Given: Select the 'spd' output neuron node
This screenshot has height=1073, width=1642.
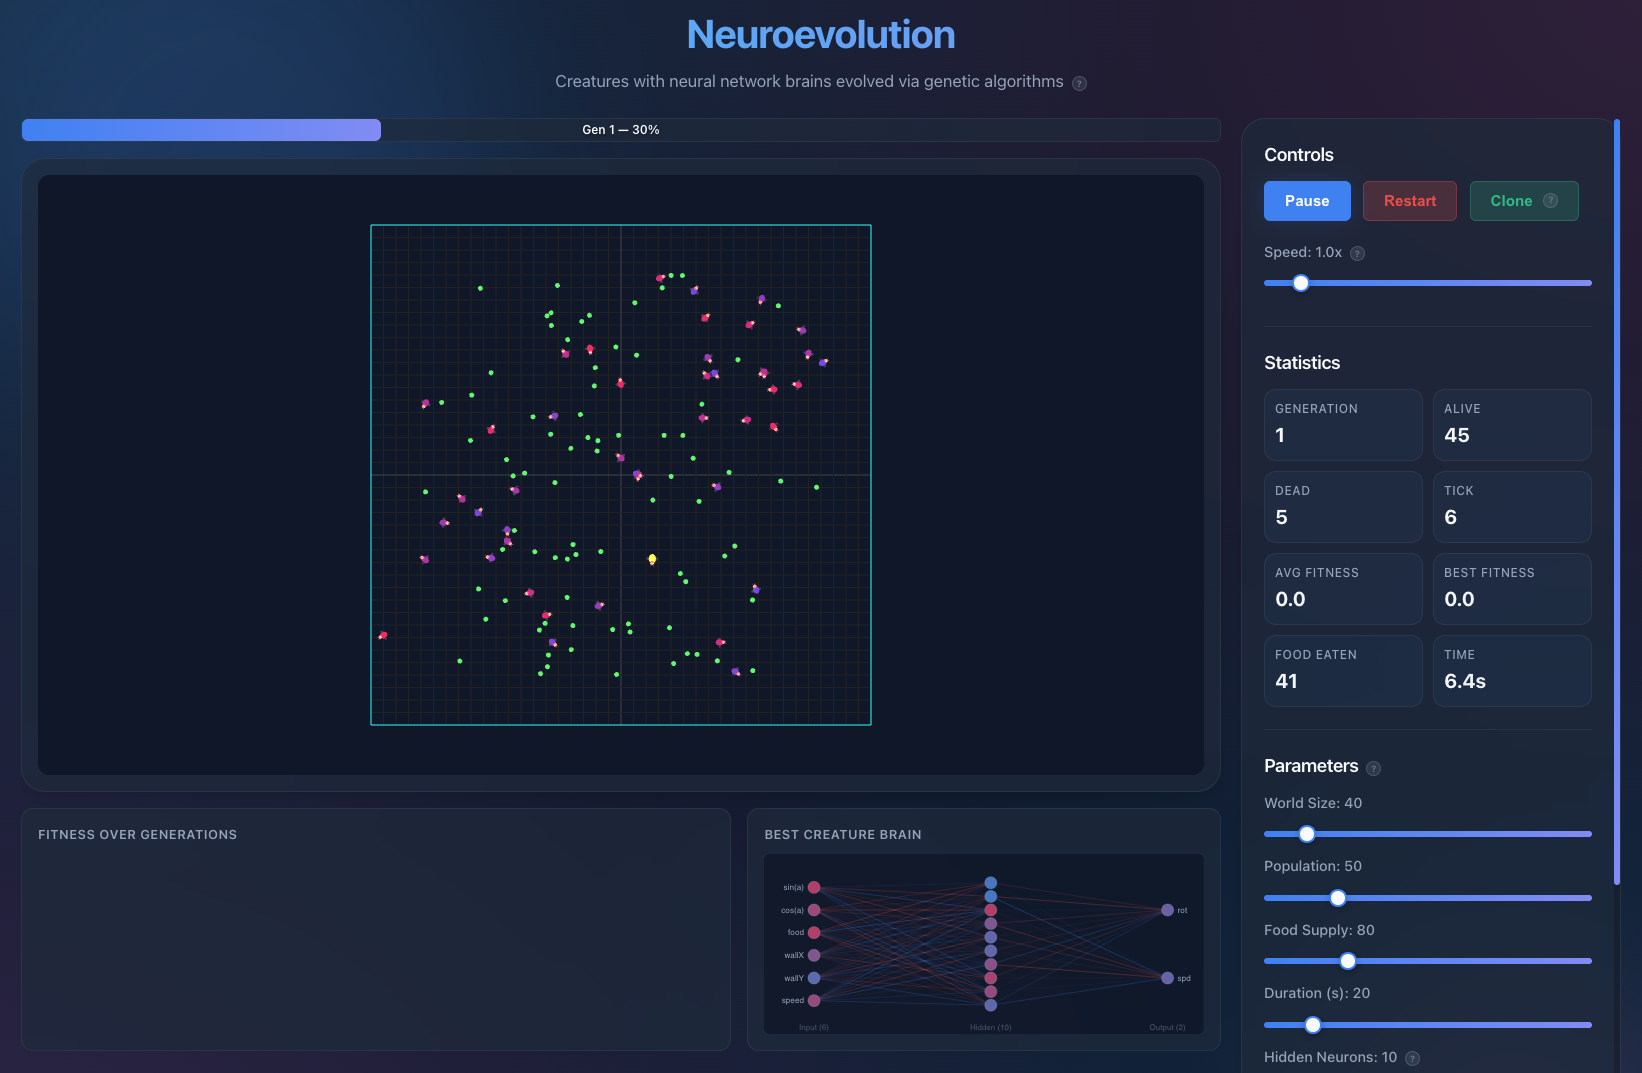Looking at the screenshot, I should 1167,978.
